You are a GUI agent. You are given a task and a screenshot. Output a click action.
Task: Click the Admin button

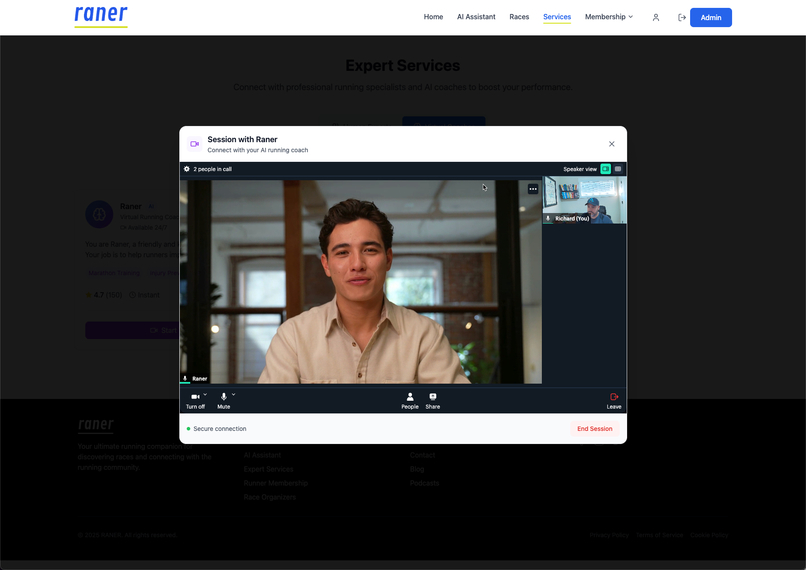(x=710, y=17)
